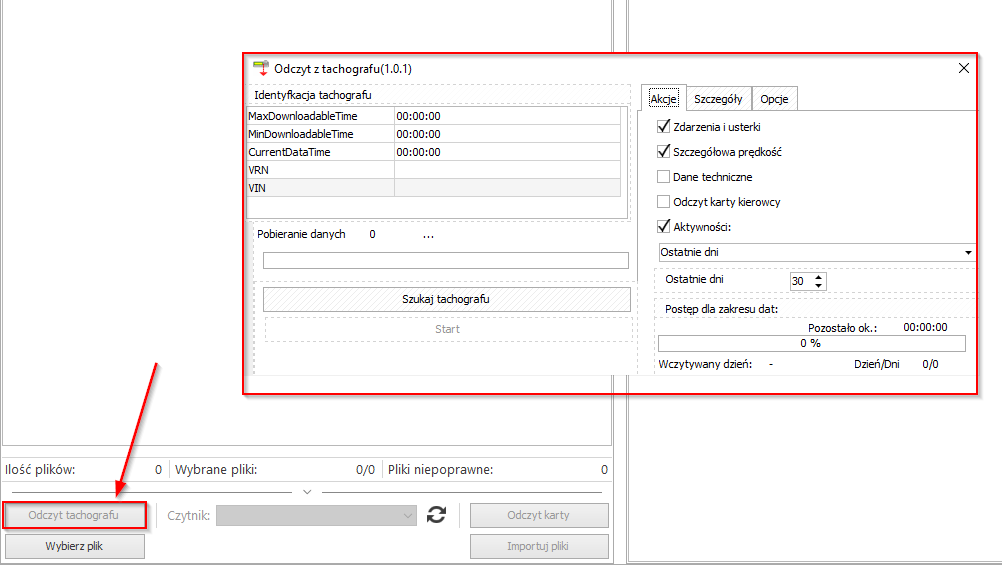The height and width of the screenshot is (565, 1002).
Task: Switch to the Szczegóły tab
Action: pyautogui.click(x=718, y=99)
